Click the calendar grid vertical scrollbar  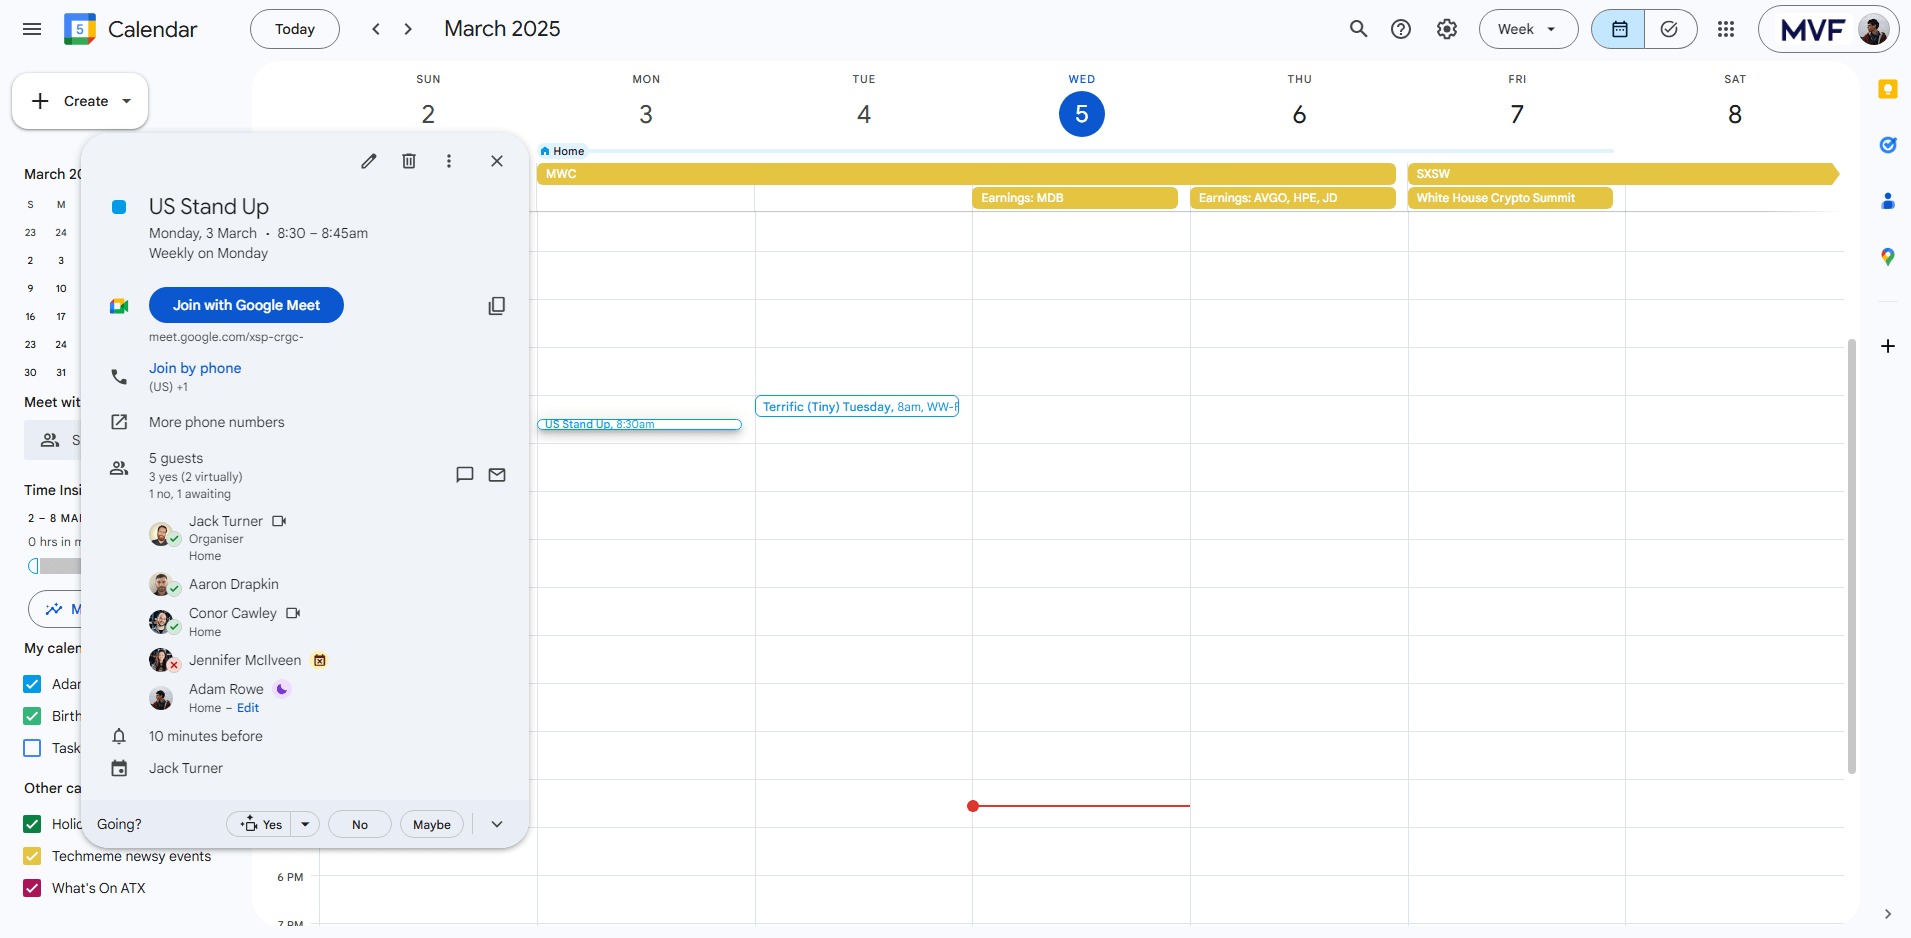click(1852, 556)
